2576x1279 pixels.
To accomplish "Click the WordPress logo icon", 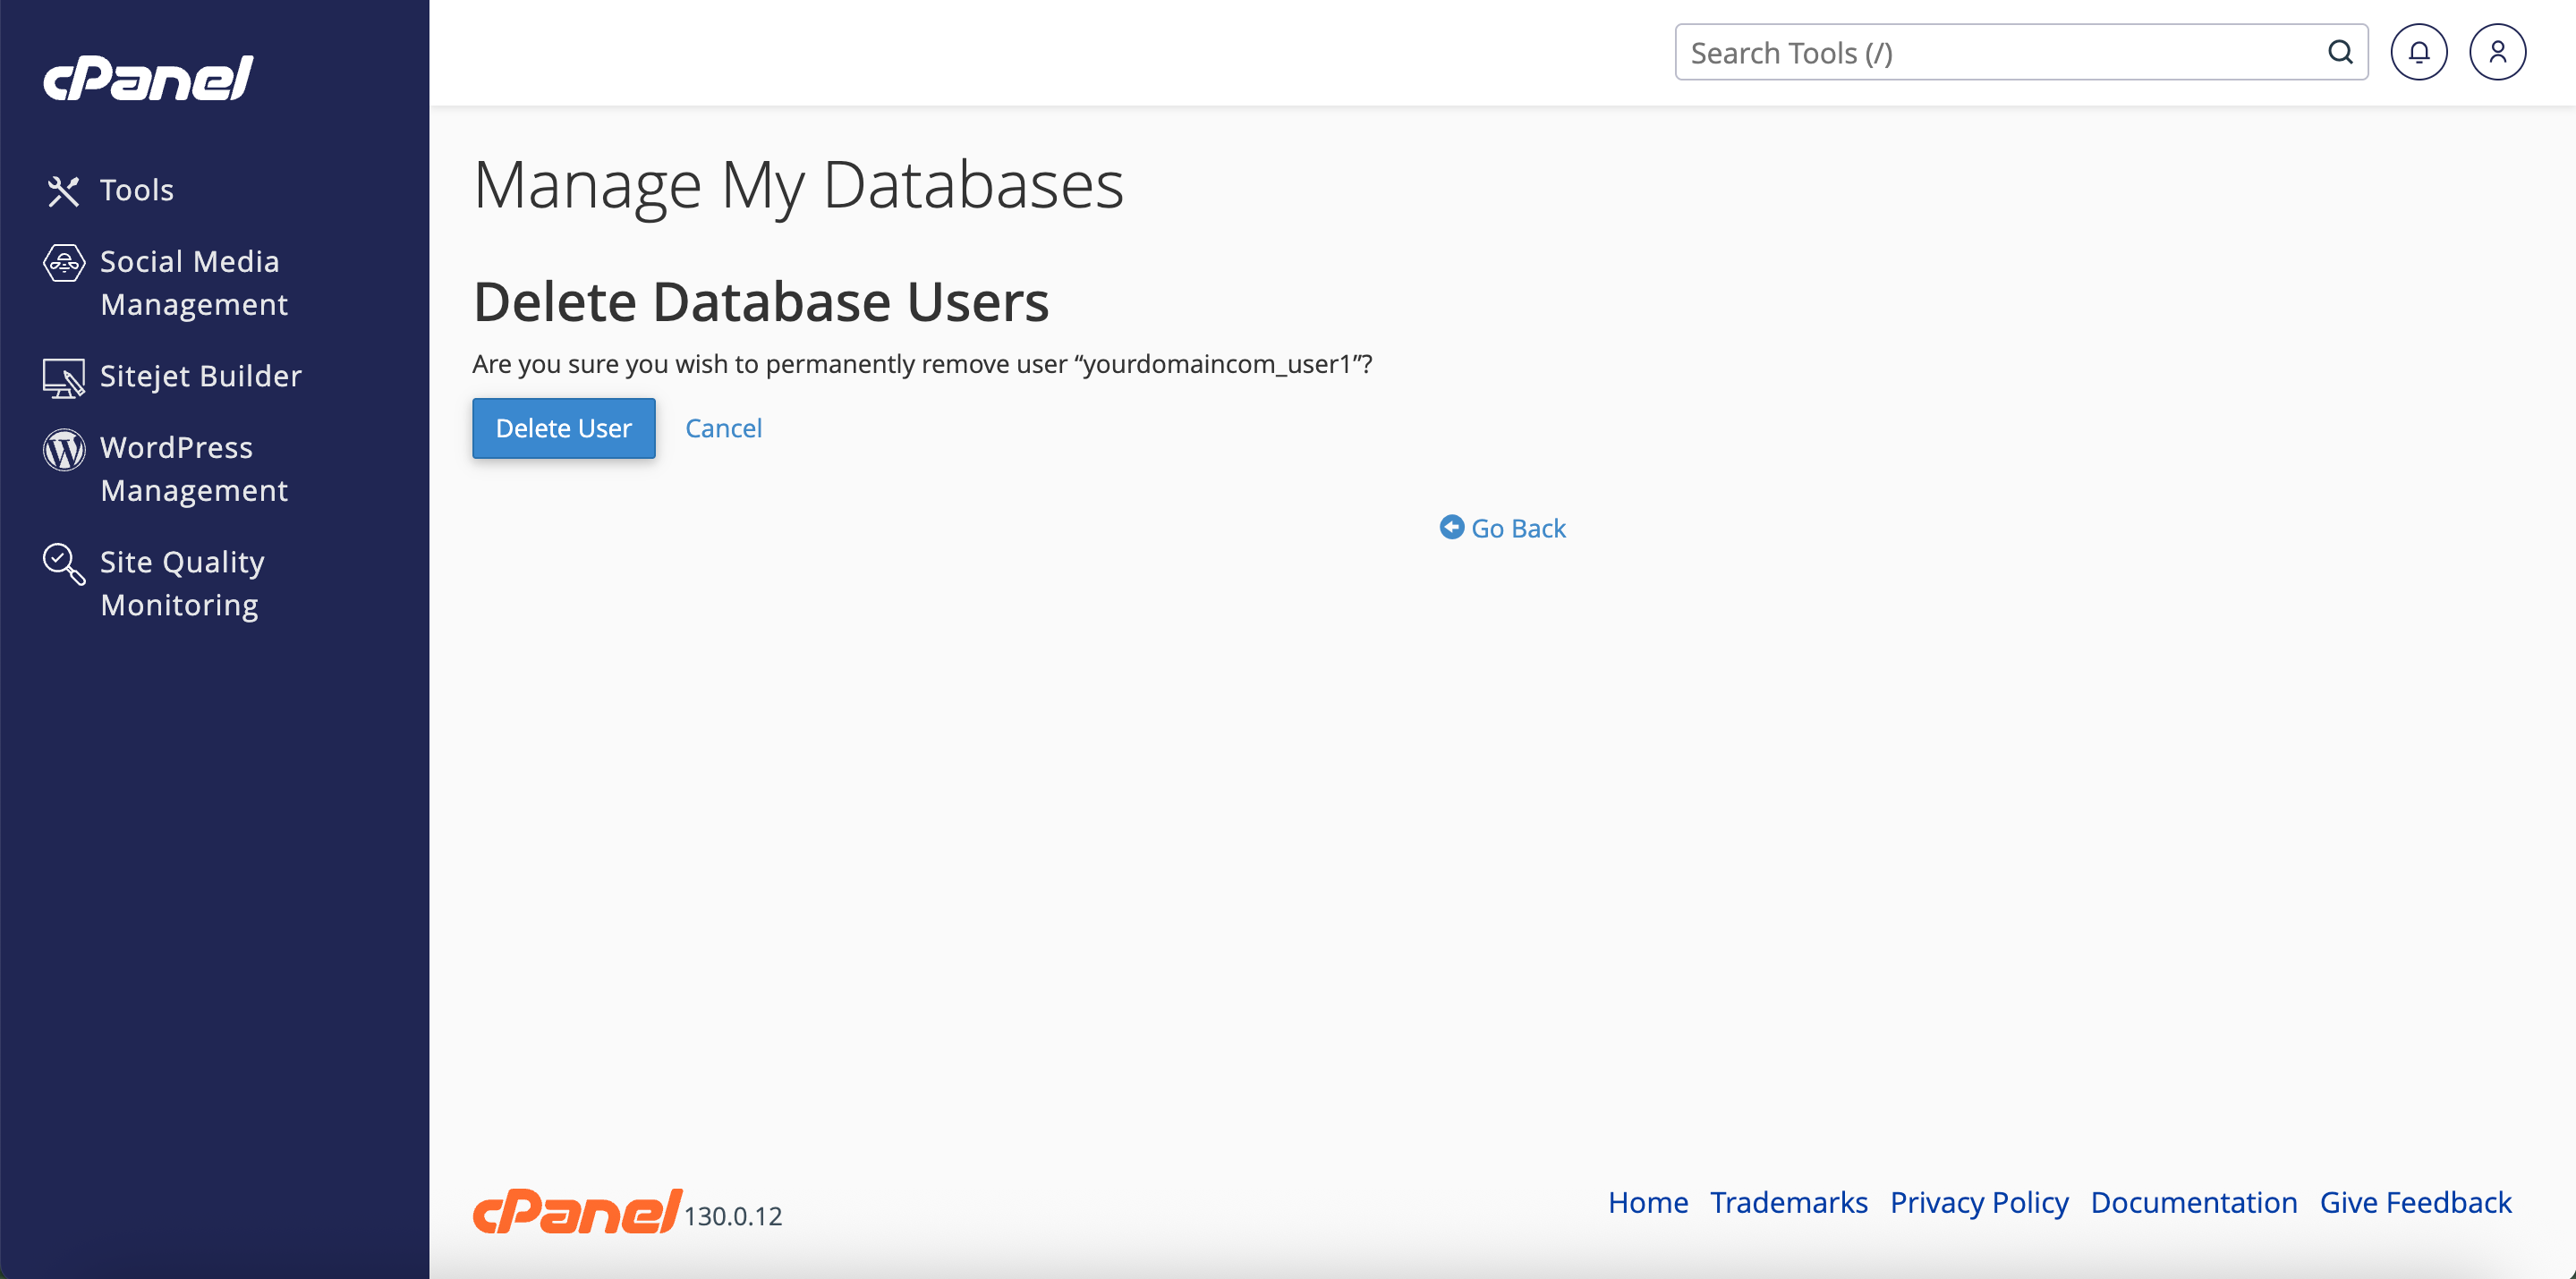I will click(x=64, y=449).
